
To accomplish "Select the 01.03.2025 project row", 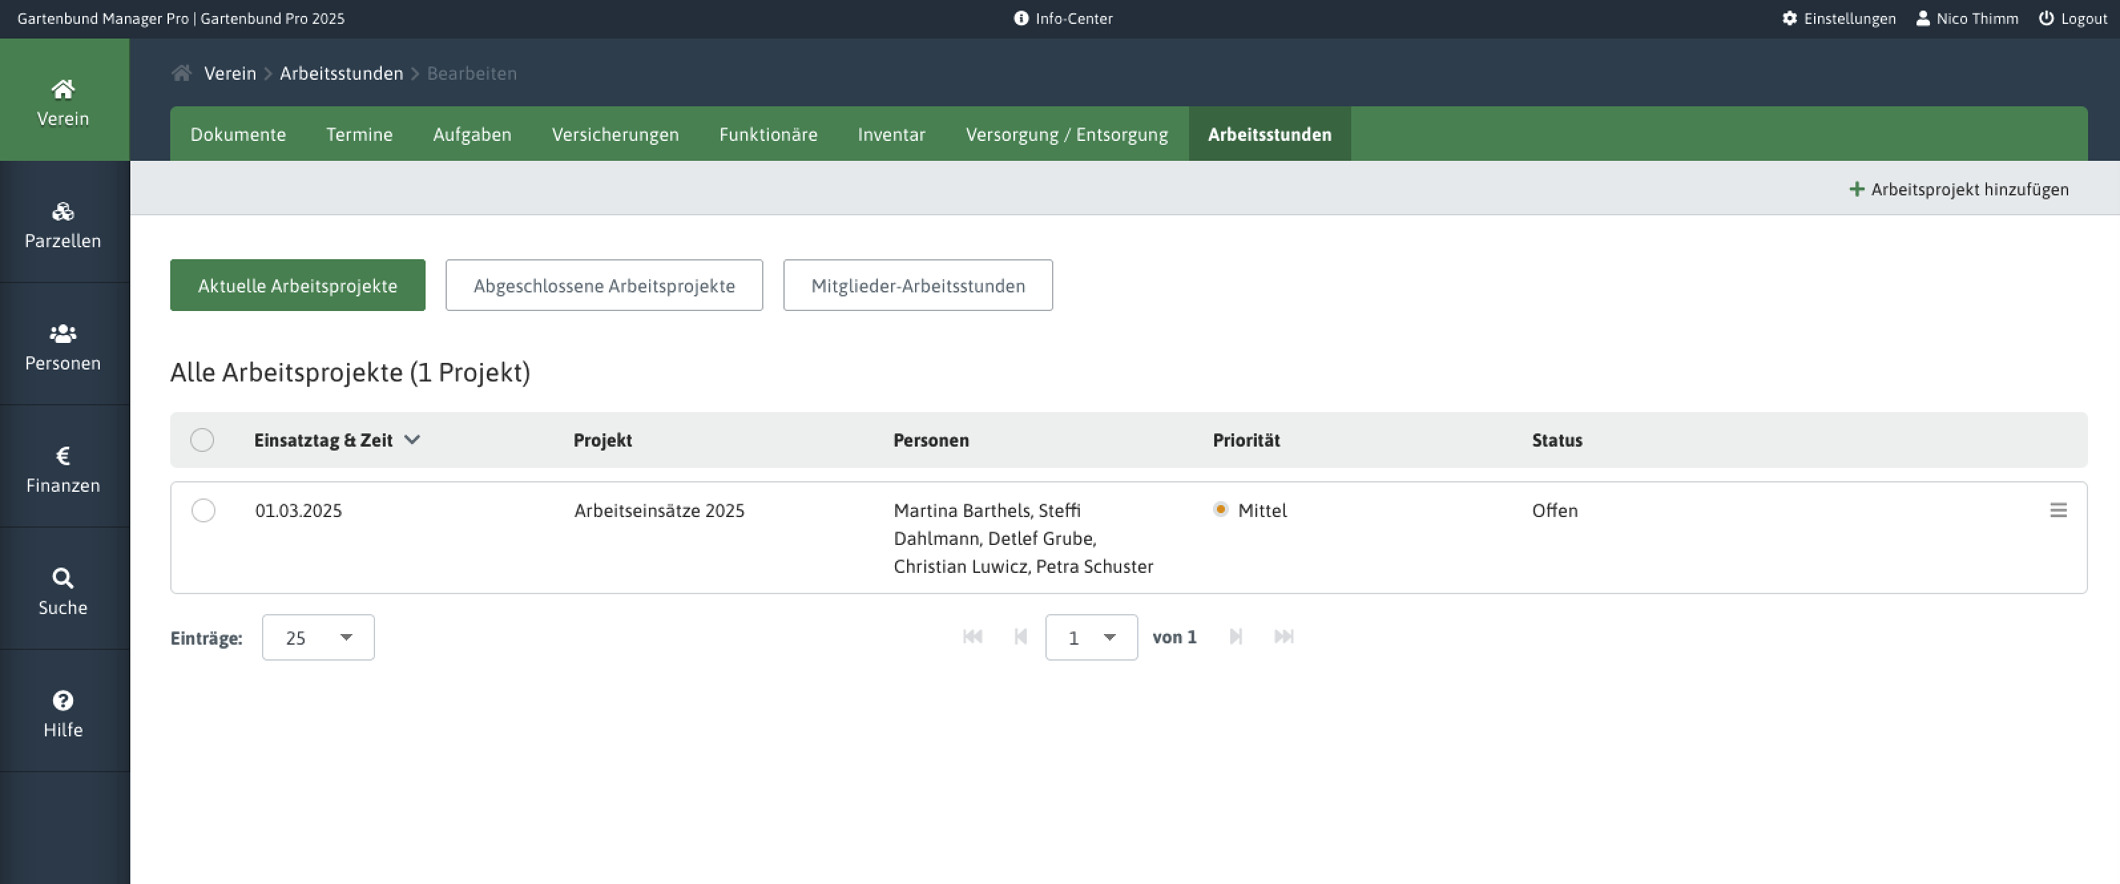I will [203, 510].
